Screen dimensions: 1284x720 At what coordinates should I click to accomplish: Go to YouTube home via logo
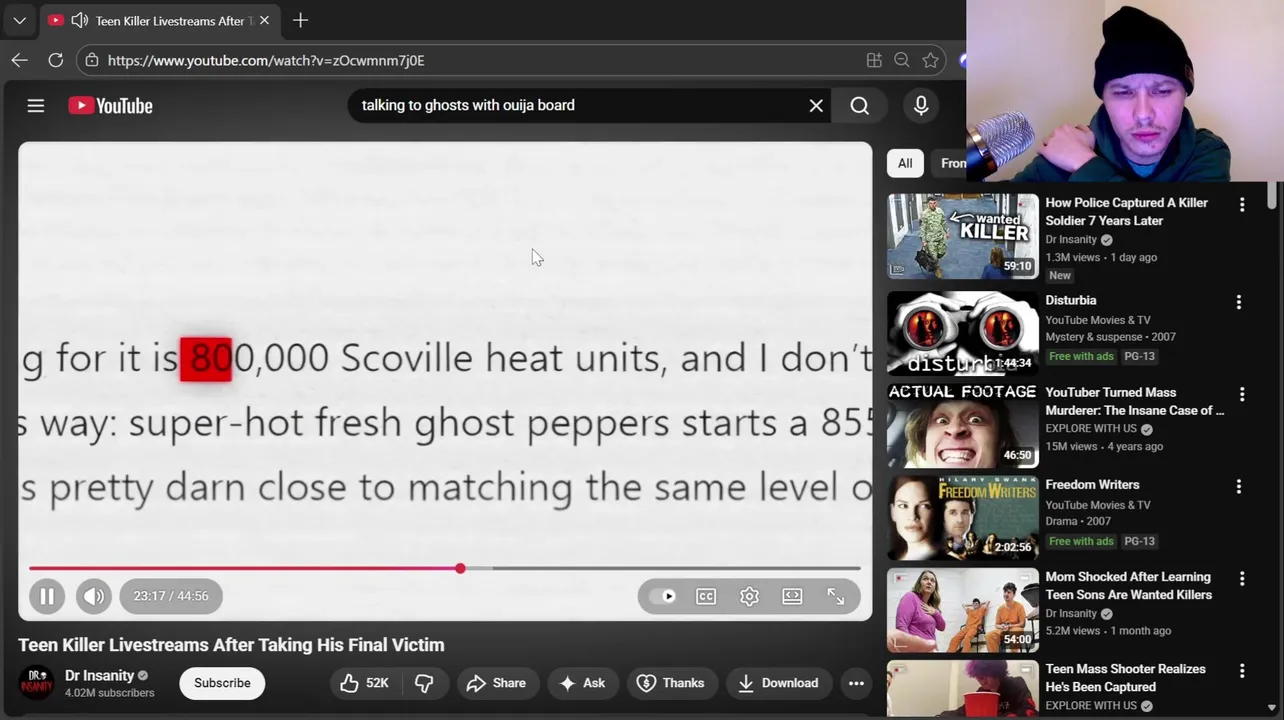tap(110, 105)
